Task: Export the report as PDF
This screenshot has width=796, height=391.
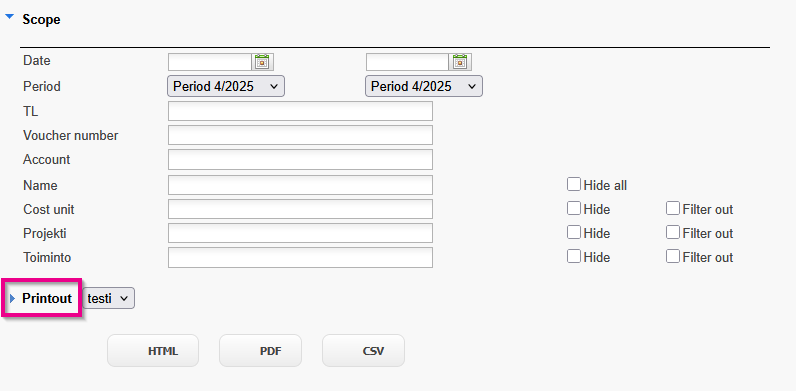Action: [260, 351]
